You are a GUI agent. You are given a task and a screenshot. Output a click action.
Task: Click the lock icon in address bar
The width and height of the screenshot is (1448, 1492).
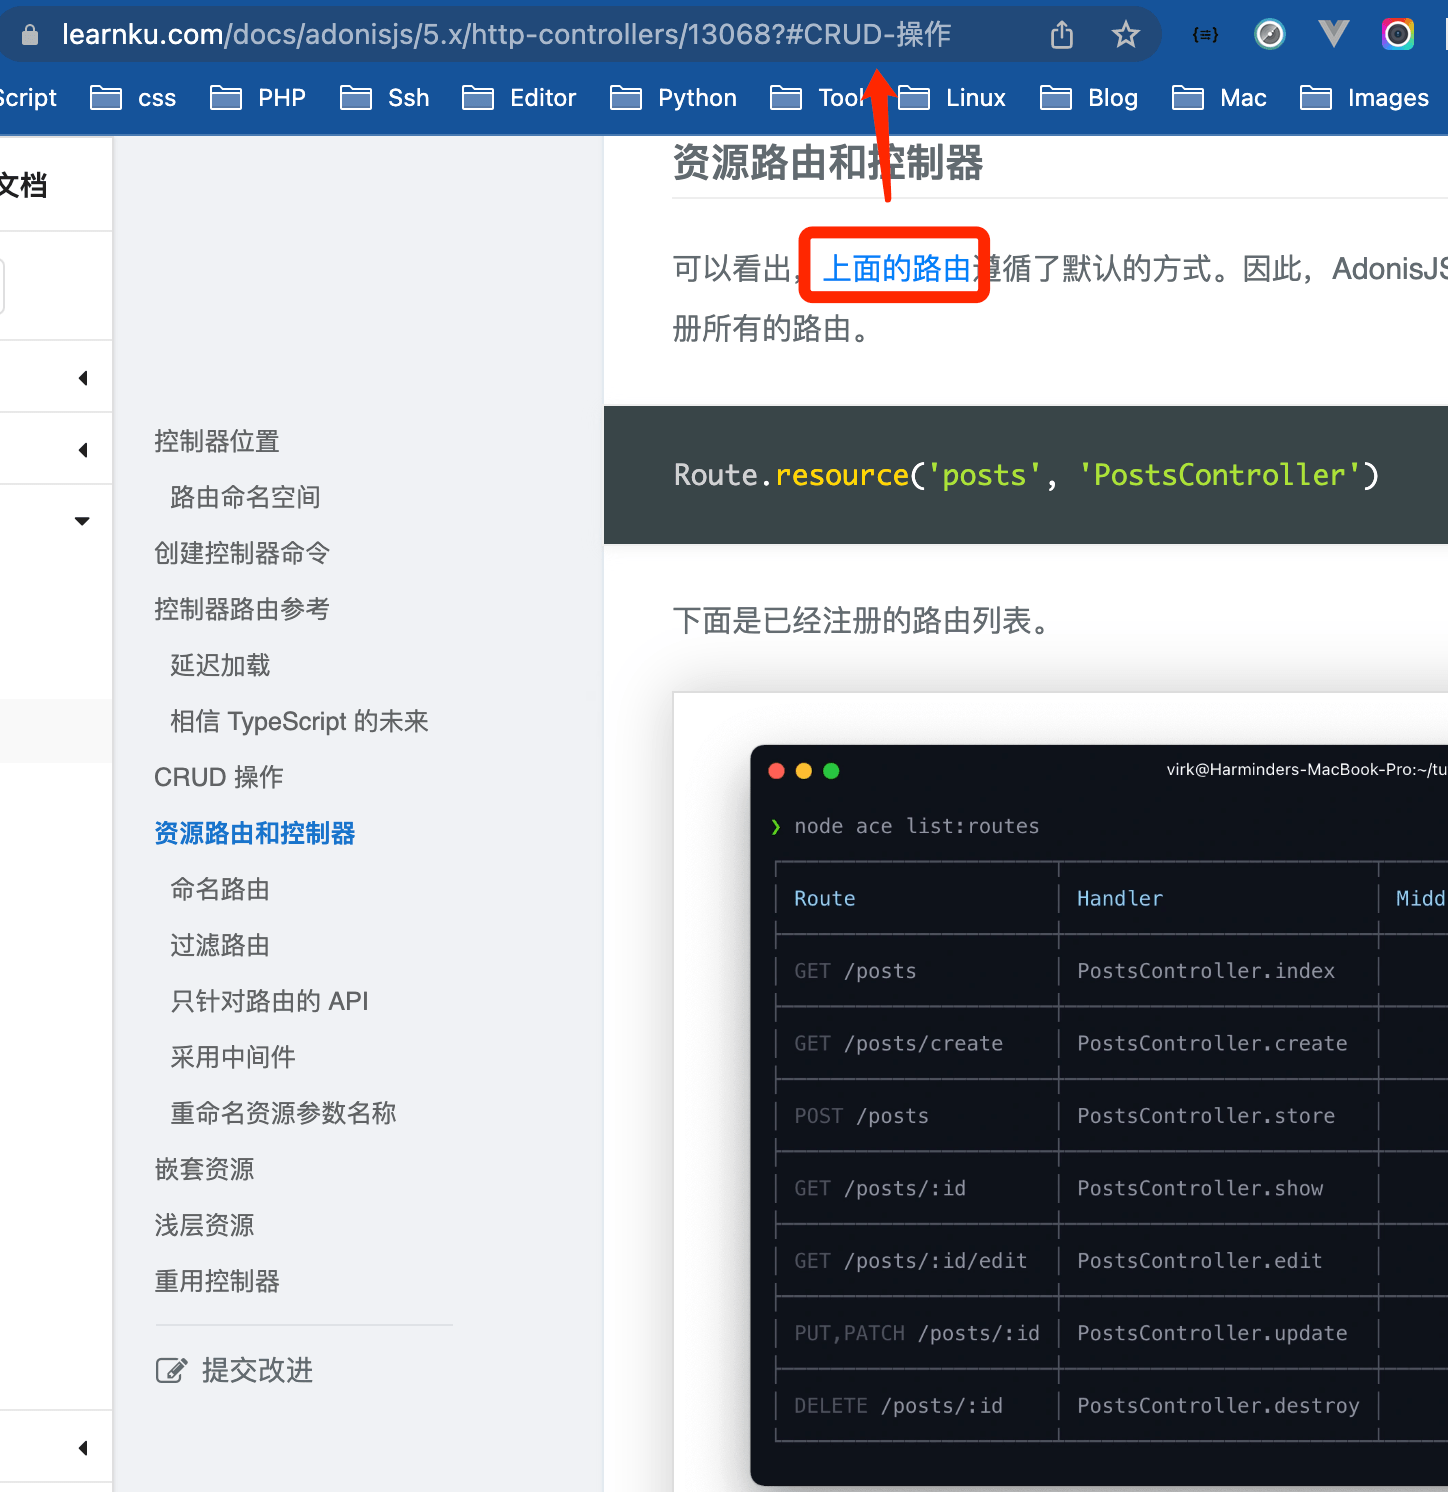(x=30, y=35)
